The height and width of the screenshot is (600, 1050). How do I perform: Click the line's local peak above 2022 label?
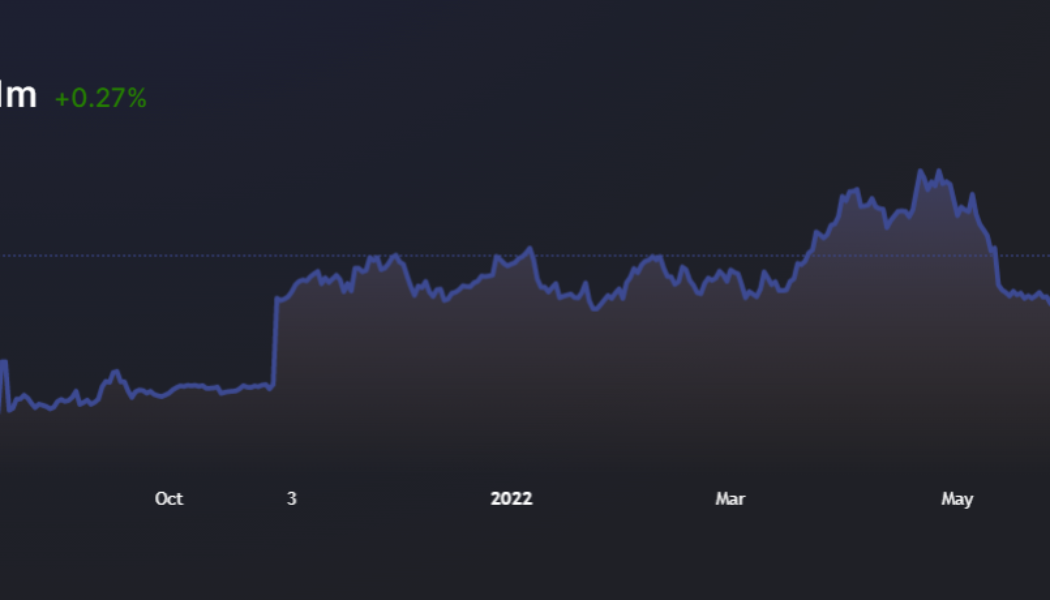(529, 250)
